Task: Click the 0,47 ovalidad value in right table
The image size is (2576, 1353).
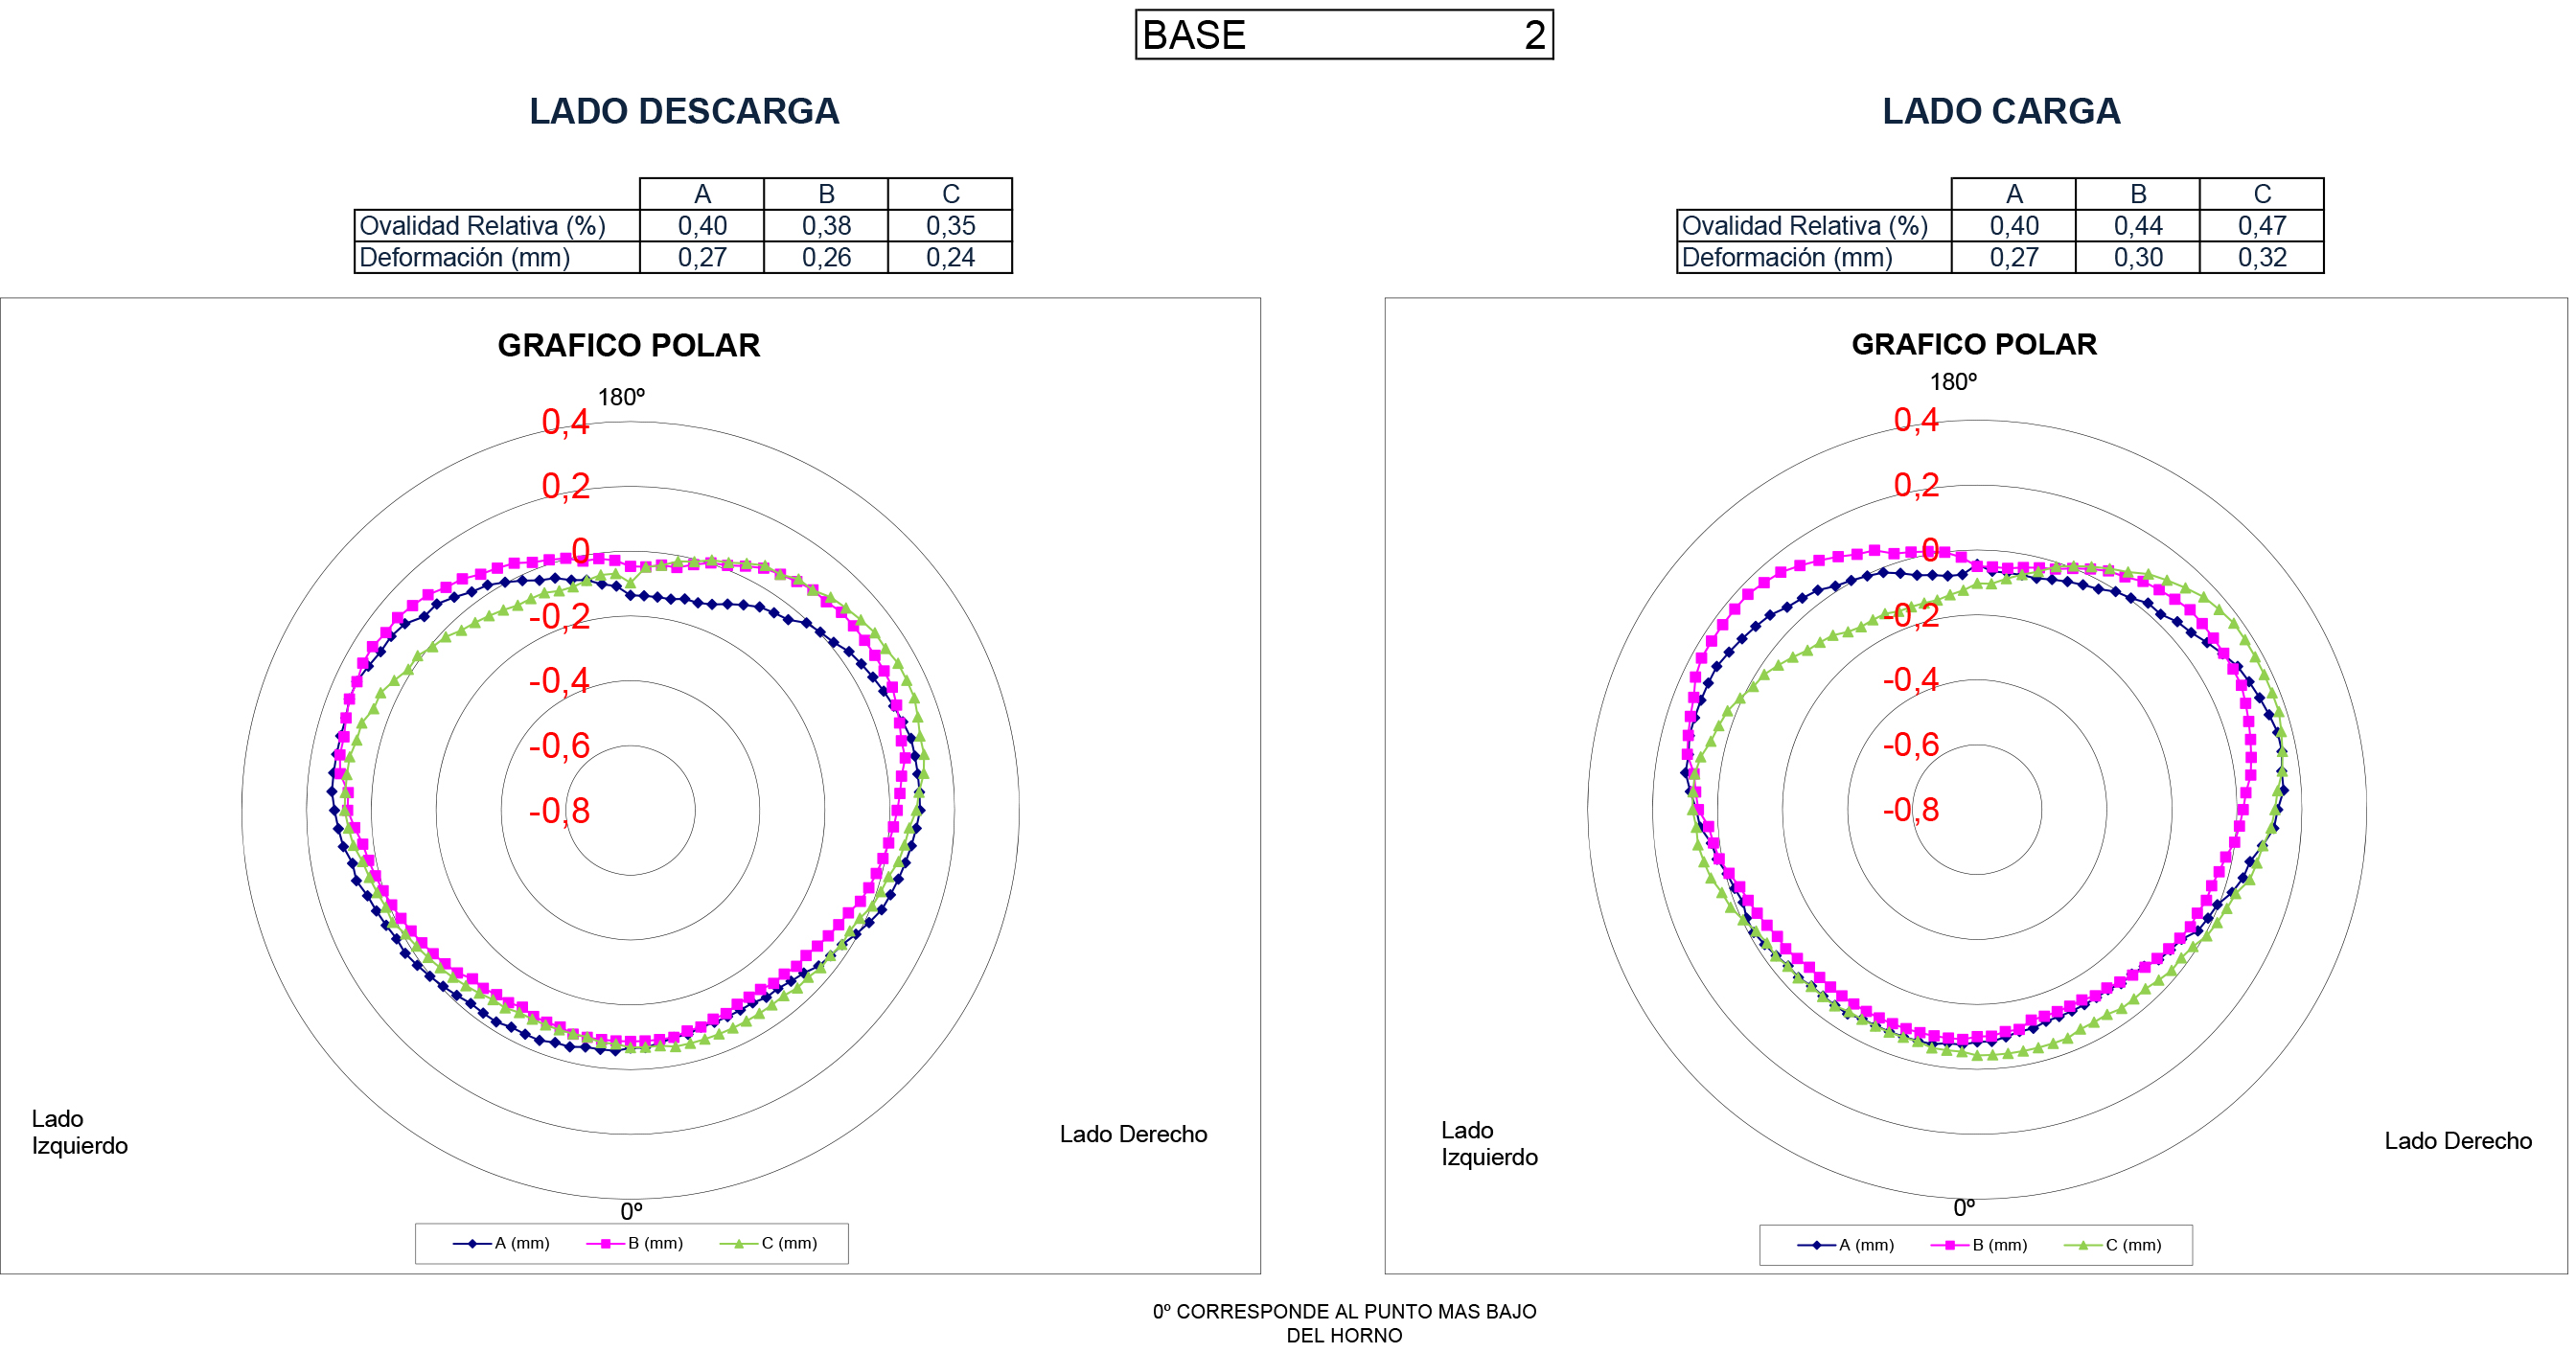Action: [x=2261, y=226]
